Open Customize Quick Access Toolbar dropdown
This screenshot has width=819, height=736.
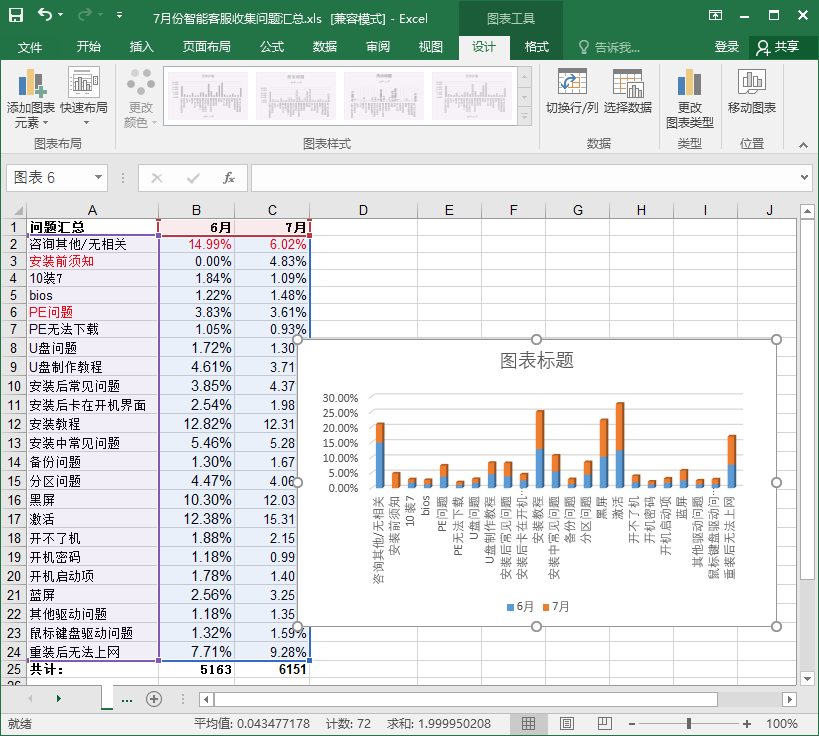click(x=120, y=16)
